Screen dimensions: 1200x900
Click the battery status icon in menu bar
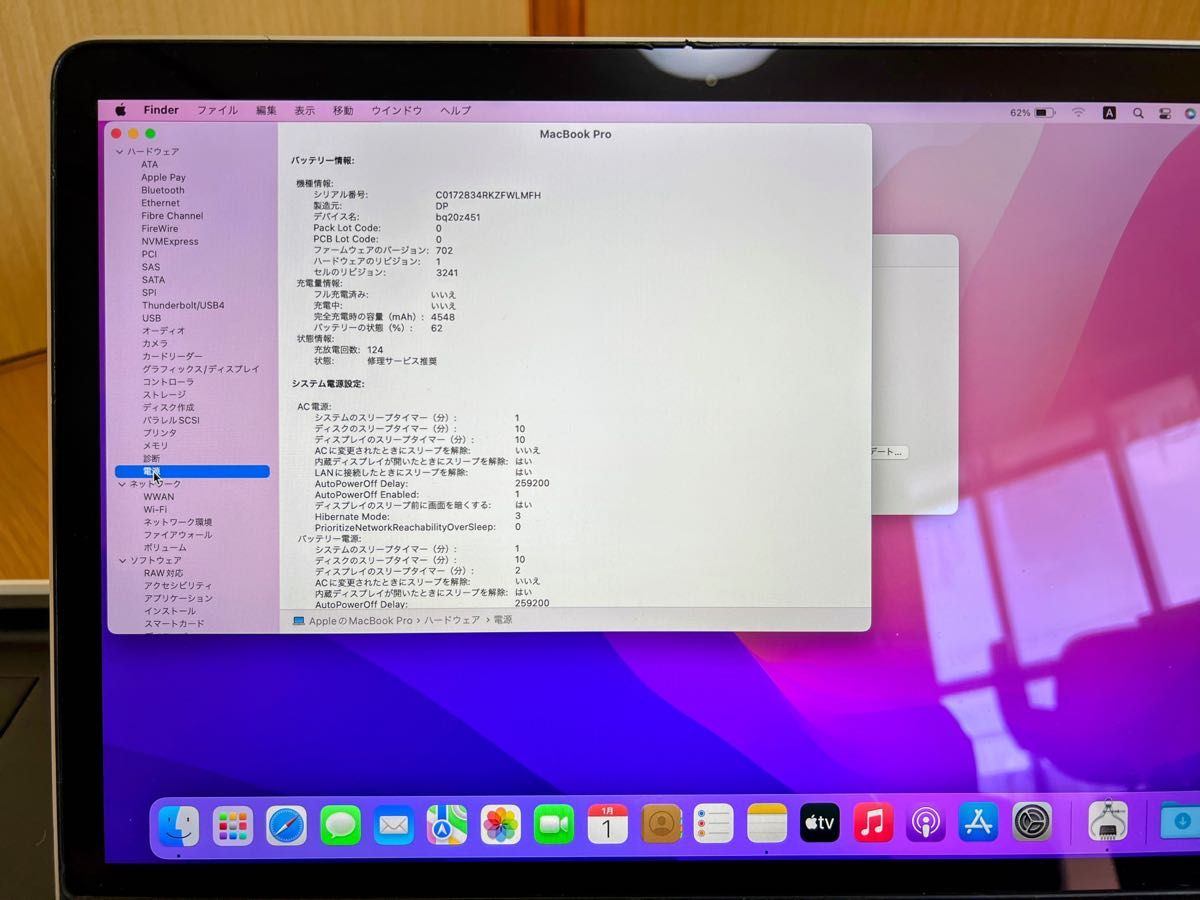coord(1045,113)
